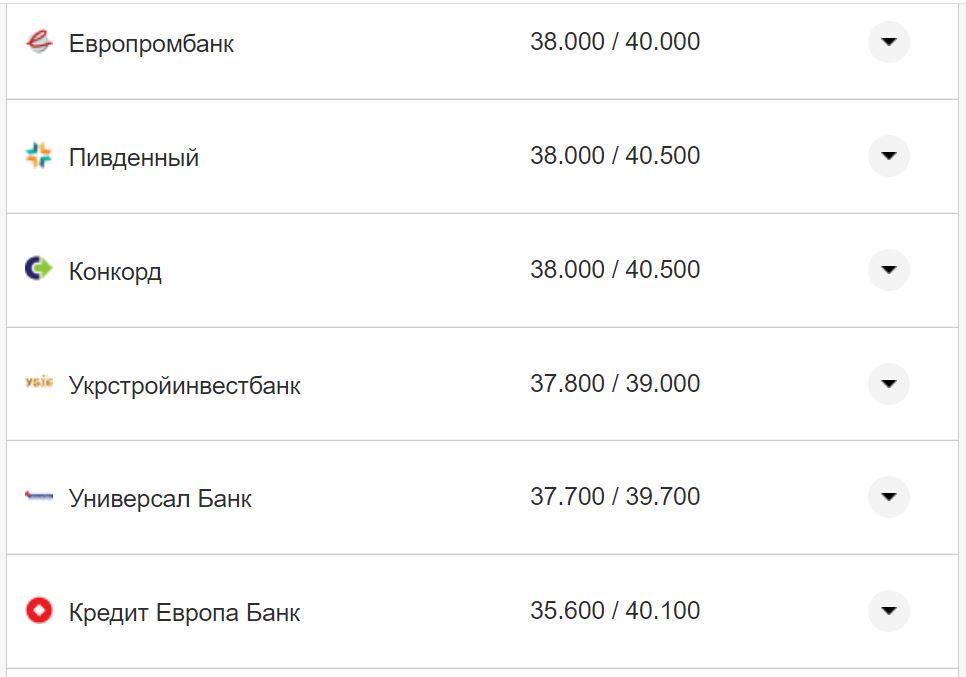The image size is (966, 677).
Task: Click the Европромбанк logo icon
Action: (x=38, y=42)
